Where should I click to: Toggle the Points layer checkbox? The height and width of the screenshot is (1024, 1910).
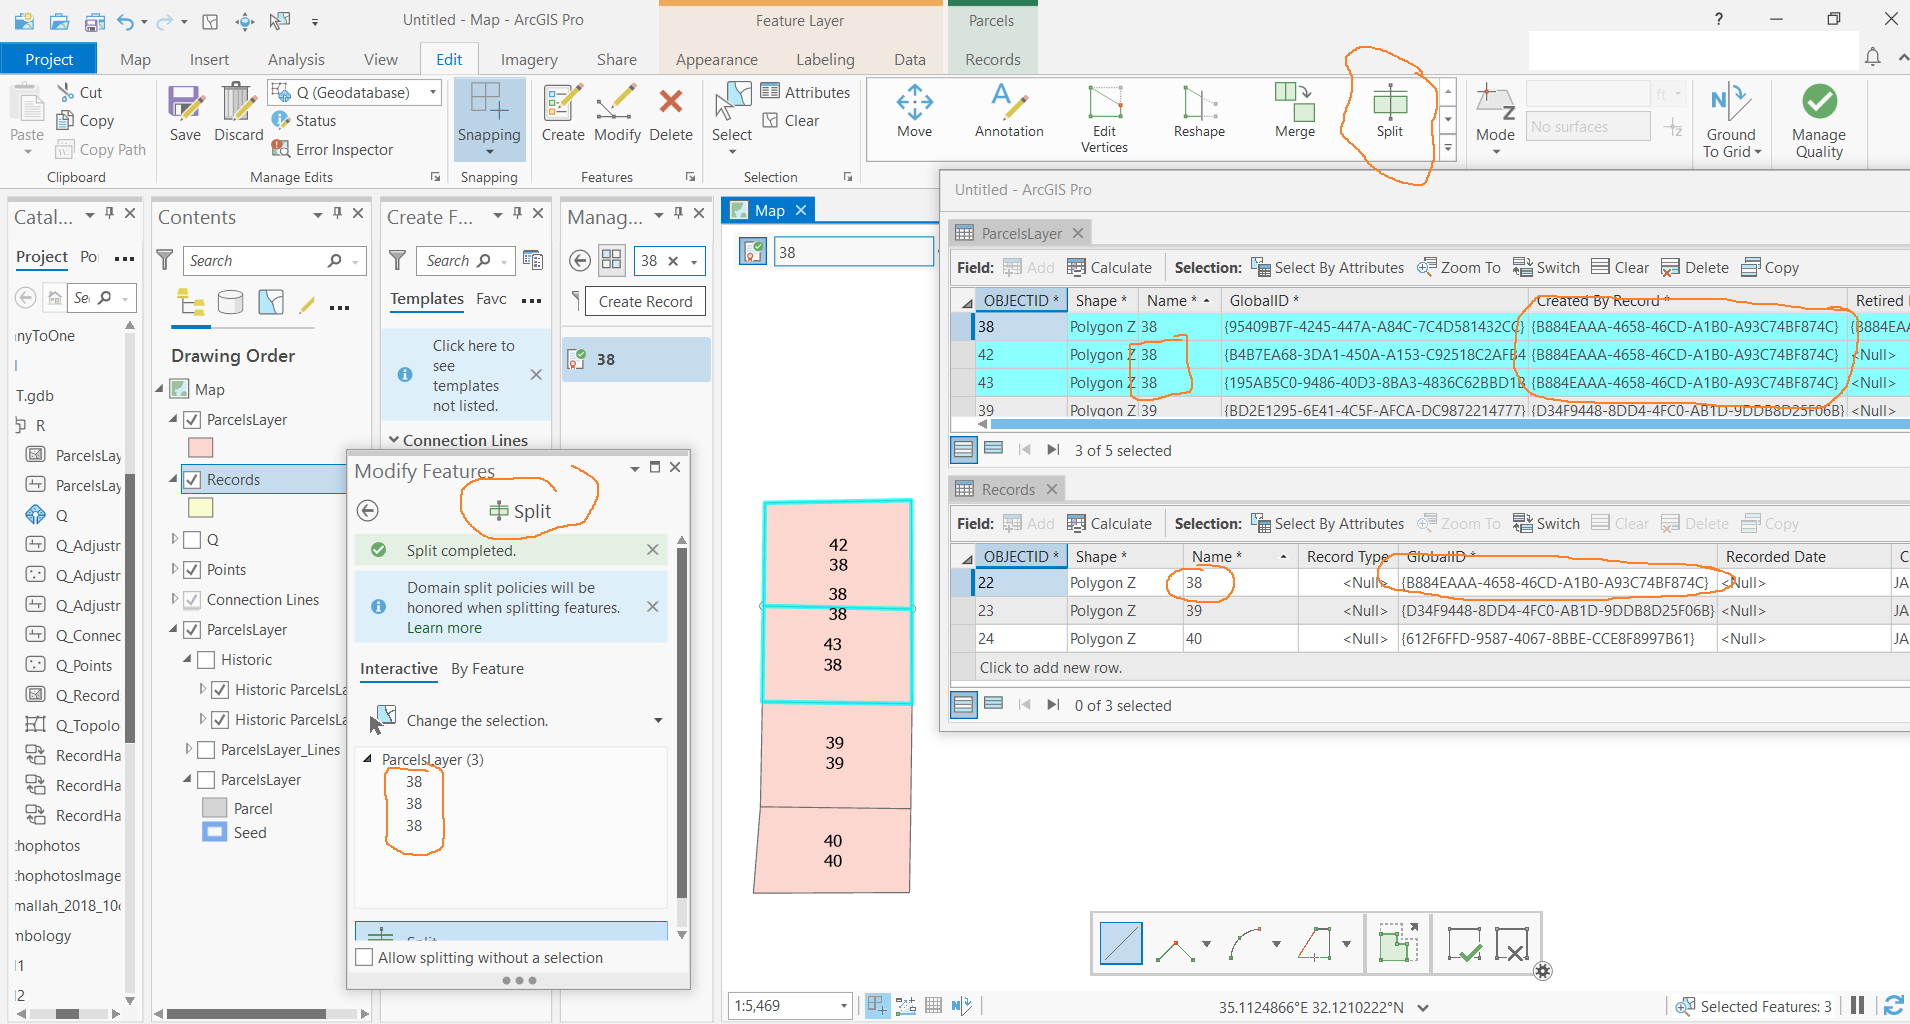192,570
